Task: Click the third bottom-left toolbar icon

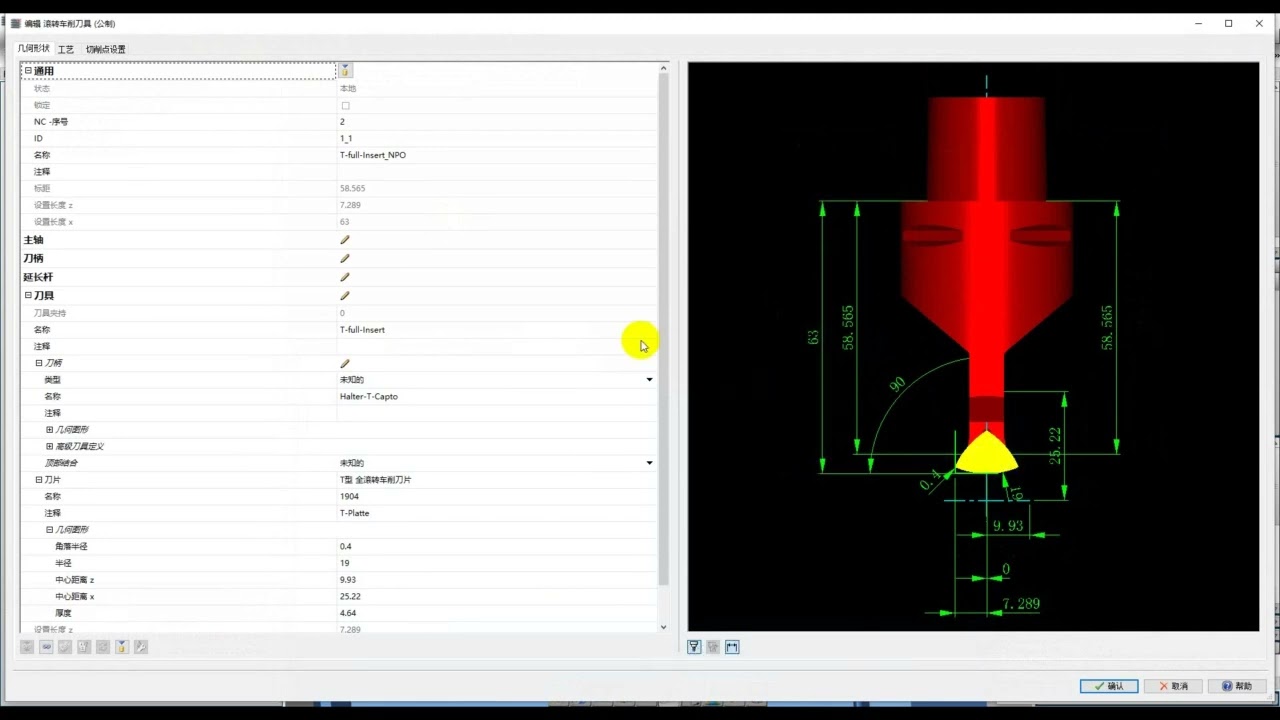Action: [65, 647]
